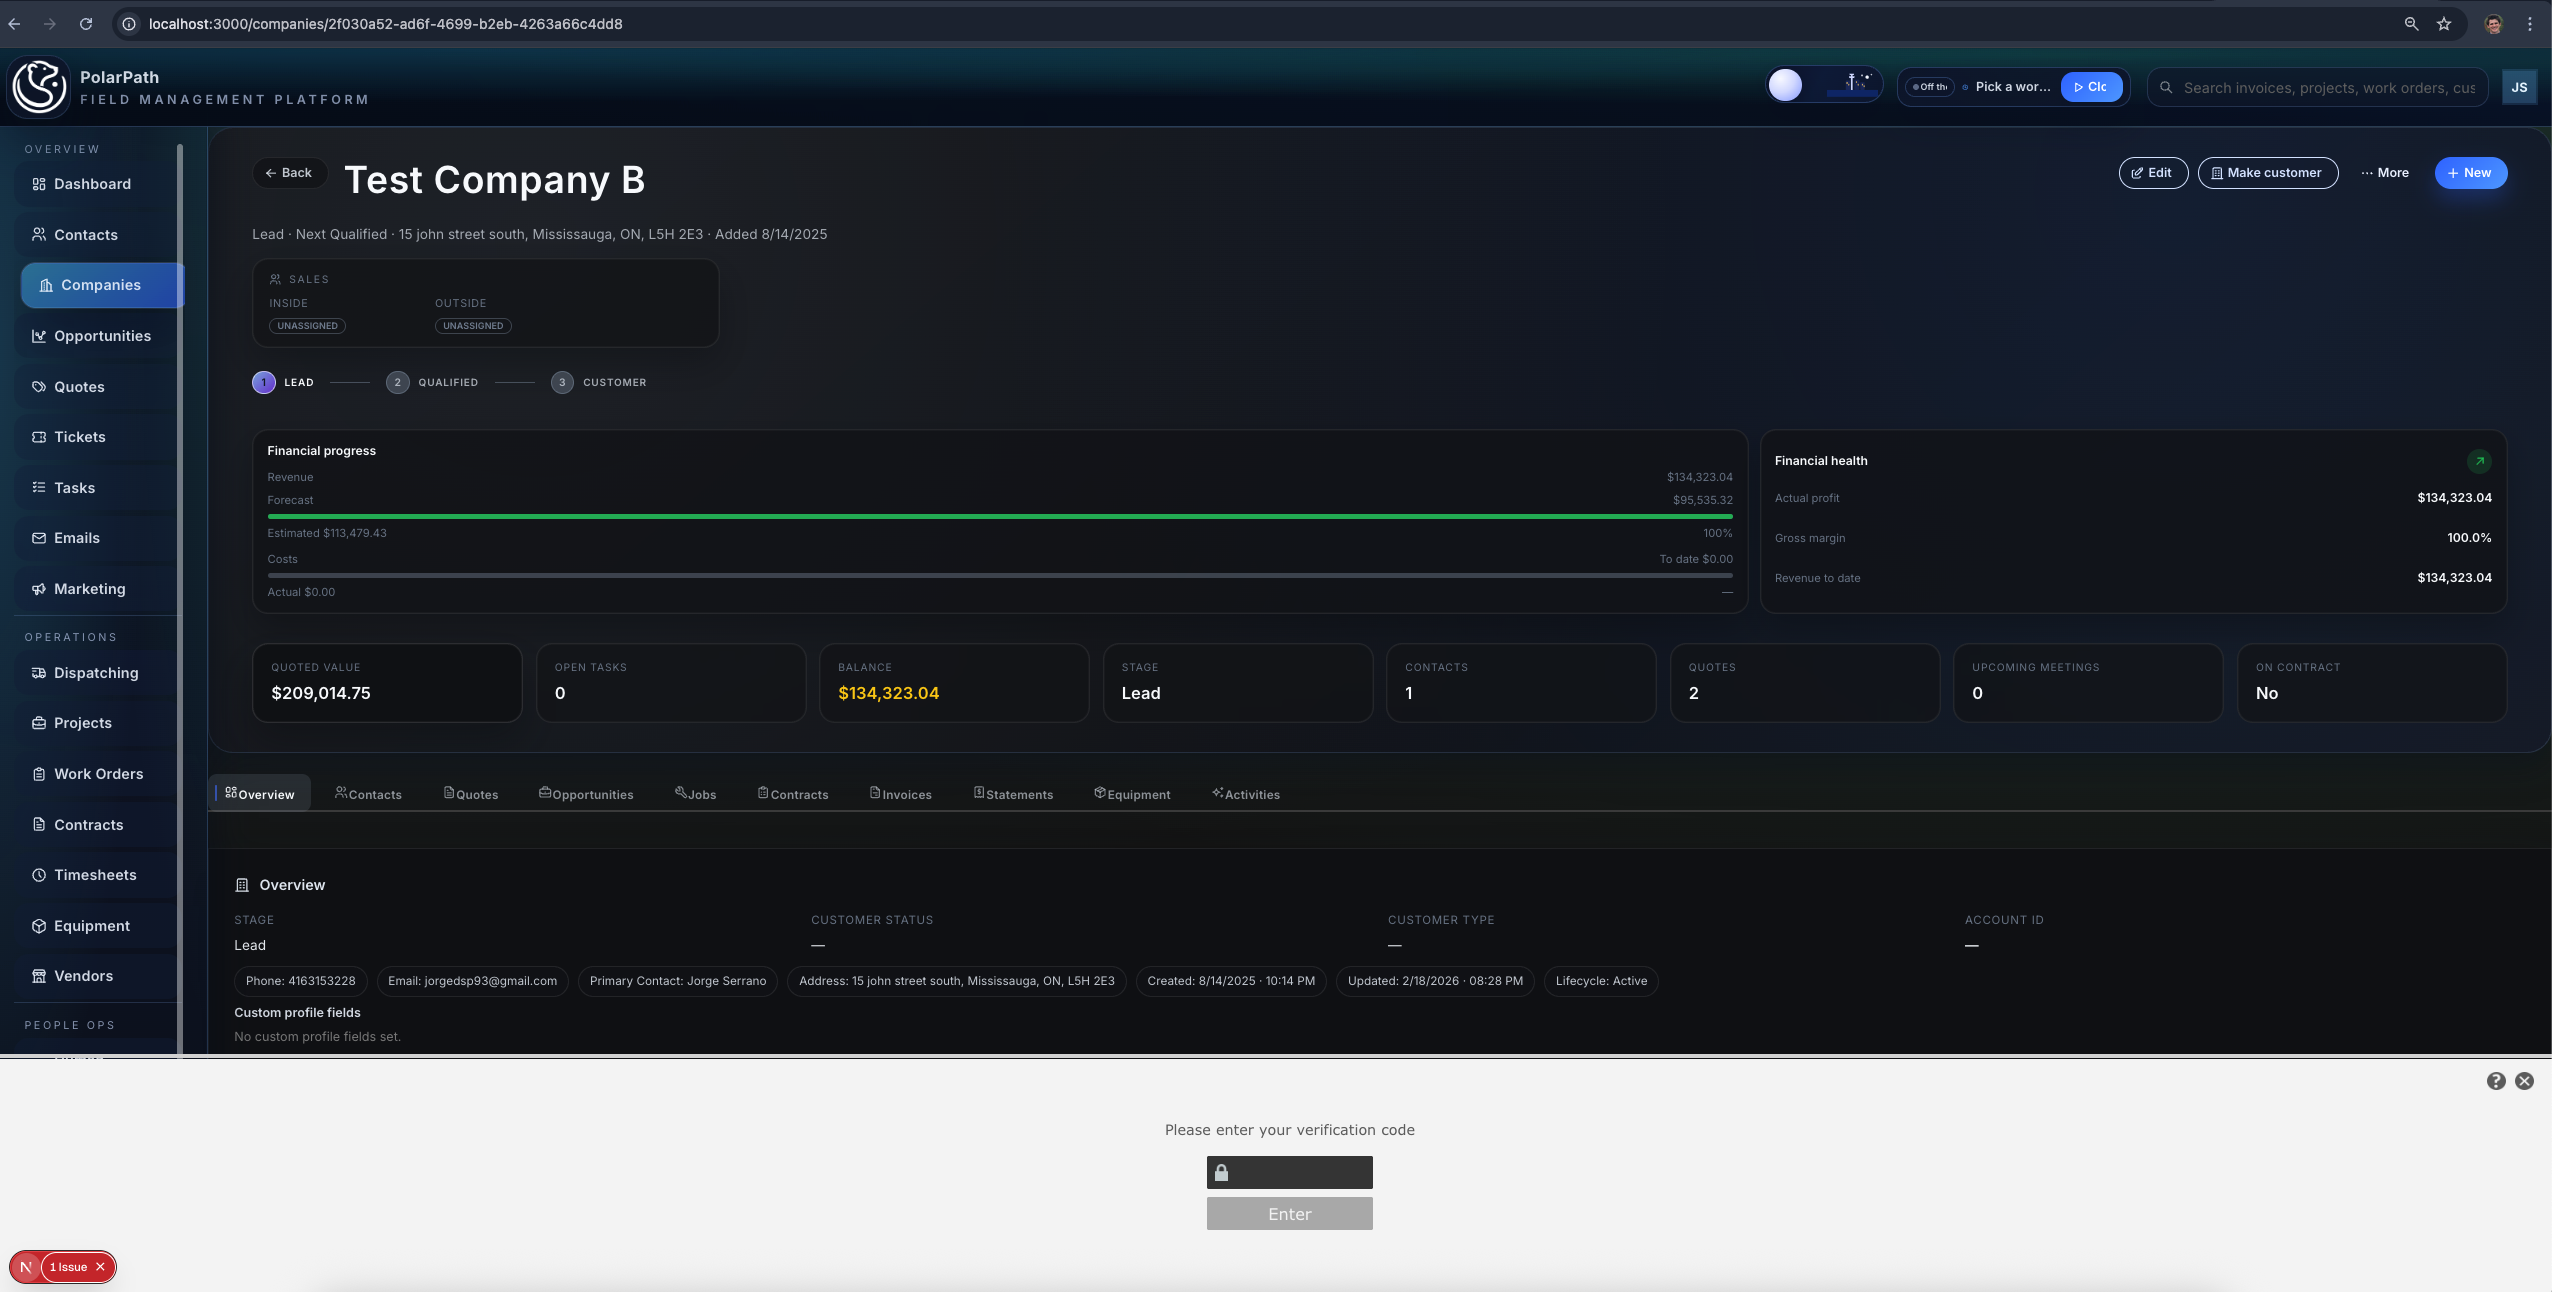Open the More options menu
The height and width of the screenshot is (1292, 2552).
pyautogui.click(x=2384, y=172)
